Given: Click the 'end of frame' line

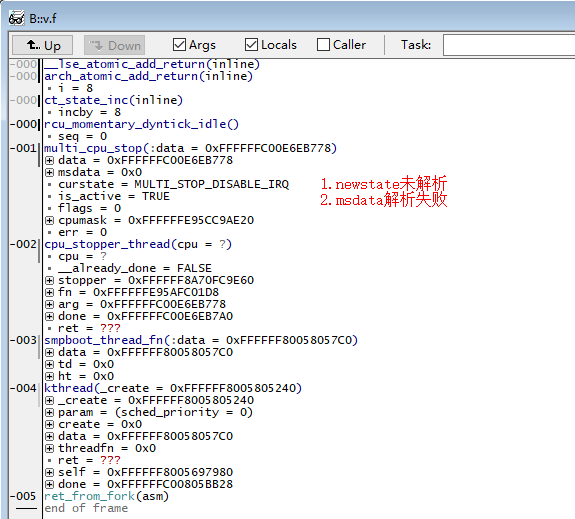Looking at the screenshot, I should pos(86,508).
